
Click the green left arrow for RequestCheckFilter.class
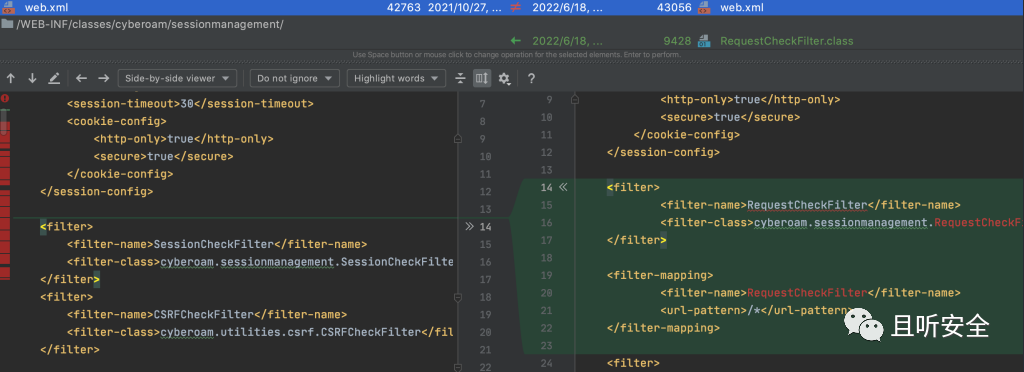click(x=515, y=40)
